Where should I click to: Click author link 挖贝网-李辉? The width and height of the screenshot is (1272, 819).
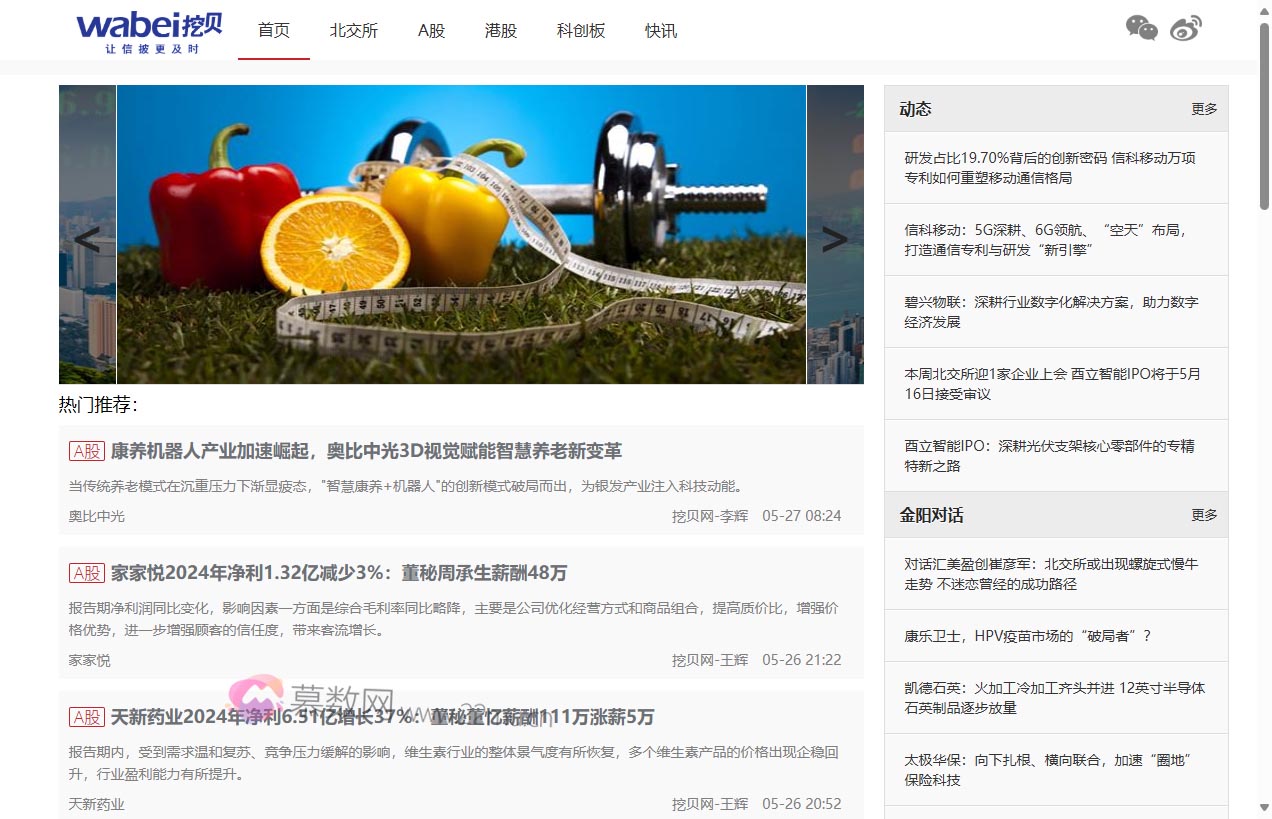point(712,516)
